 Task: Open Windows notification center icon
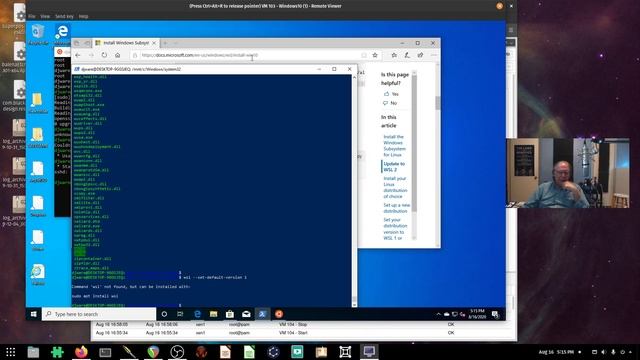click(x=495, y=314)
